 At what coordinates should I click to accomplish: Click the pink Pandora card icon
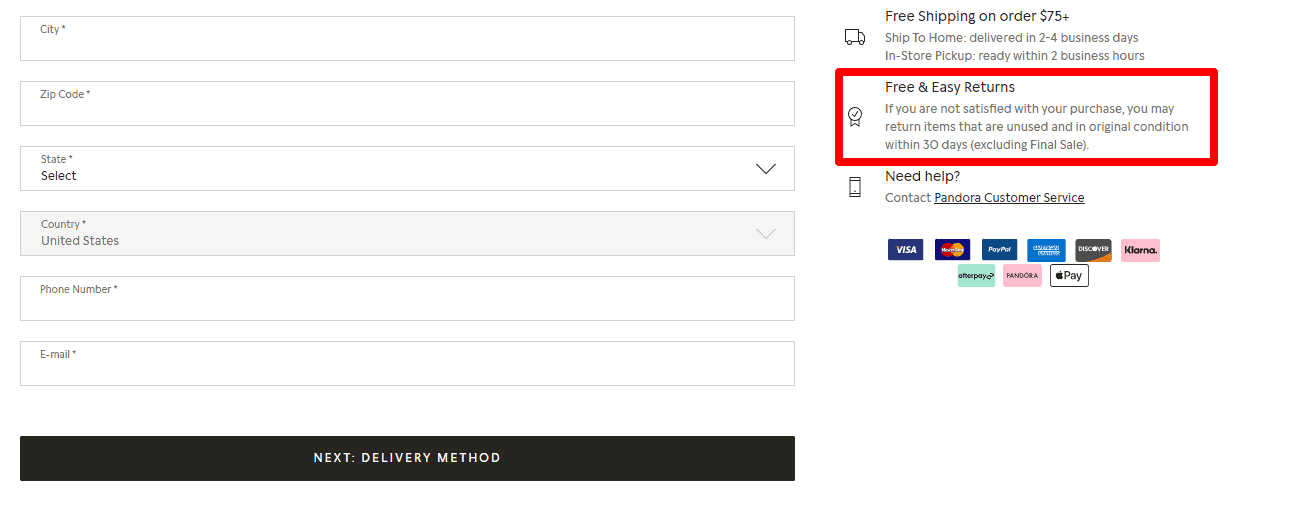pyautogui.click(x=1022, y=275)
